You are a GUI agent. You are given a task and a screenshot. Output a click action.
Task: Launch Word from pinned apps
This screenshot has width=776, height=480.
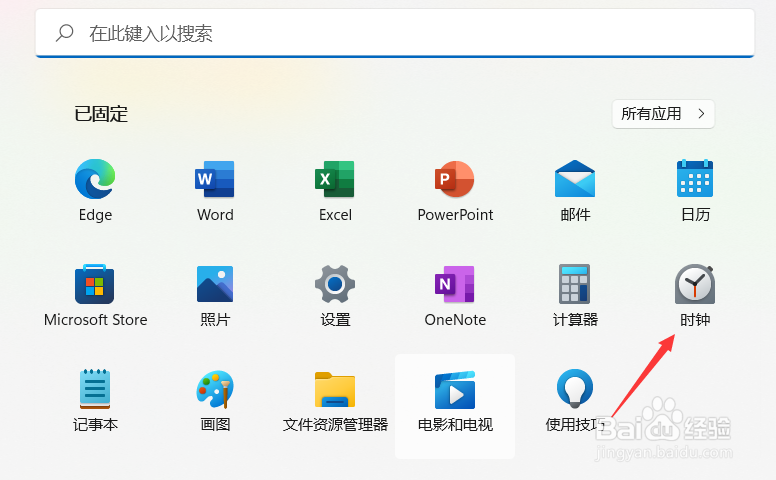click(215, 179)
